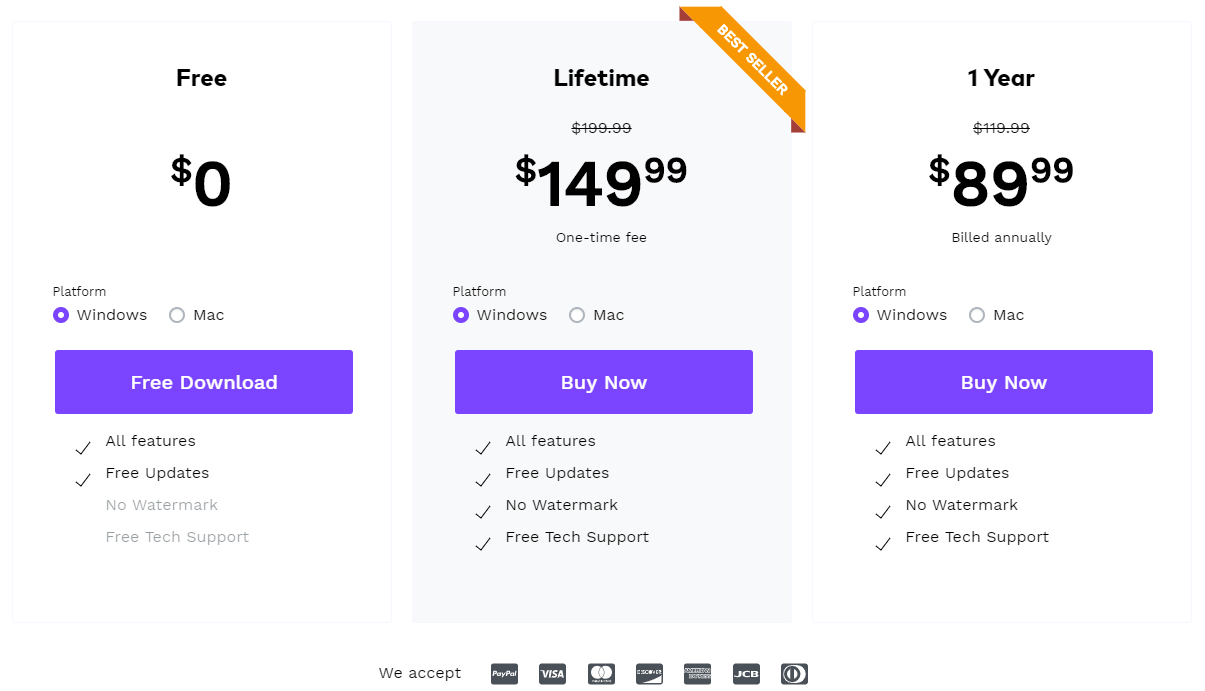1205x691 pixels.
Task: Click the Diners Club icon
Action: click(x=794, y=674)
